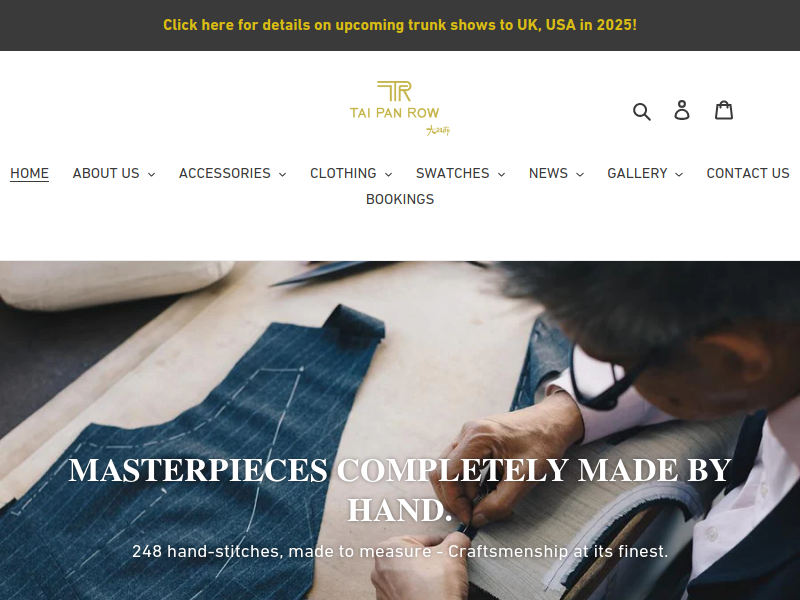This screenshot has height=600, width=800.
Task: Open the shopping bag cart icon
Action: 723,110
